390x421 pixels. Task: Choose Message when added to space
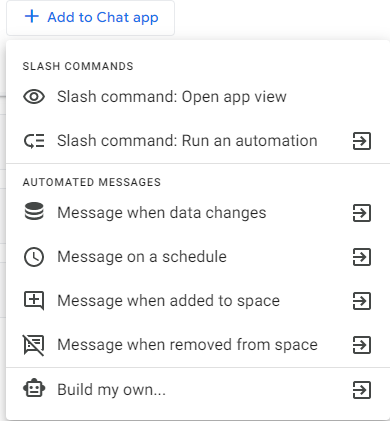click(x=198, y=301)
